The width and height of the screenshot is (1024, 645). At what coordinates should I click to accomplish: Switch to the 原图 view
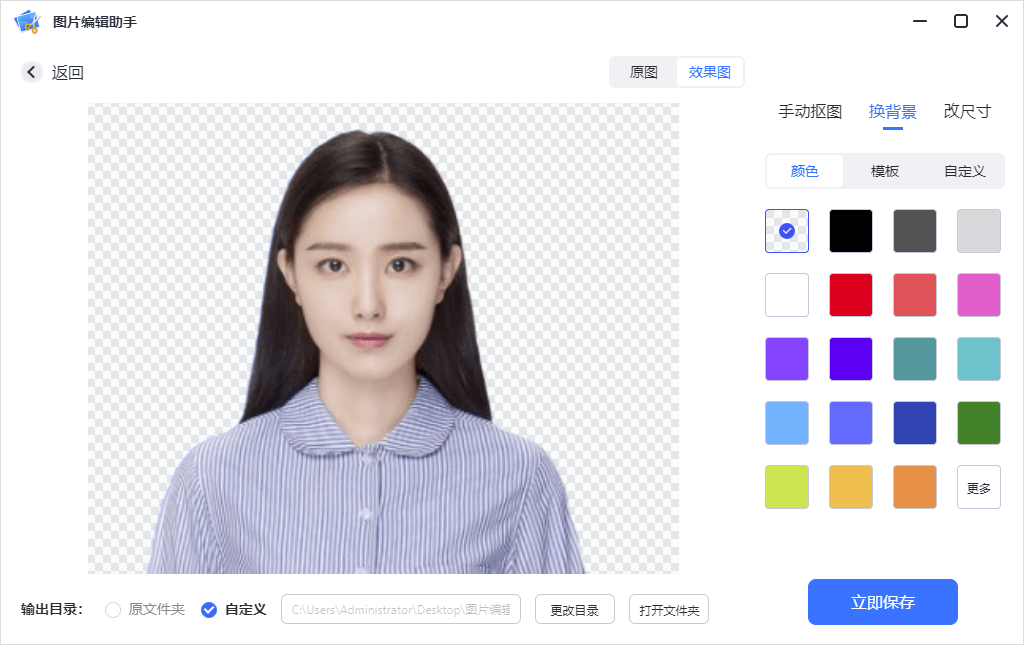pos(643,72)
